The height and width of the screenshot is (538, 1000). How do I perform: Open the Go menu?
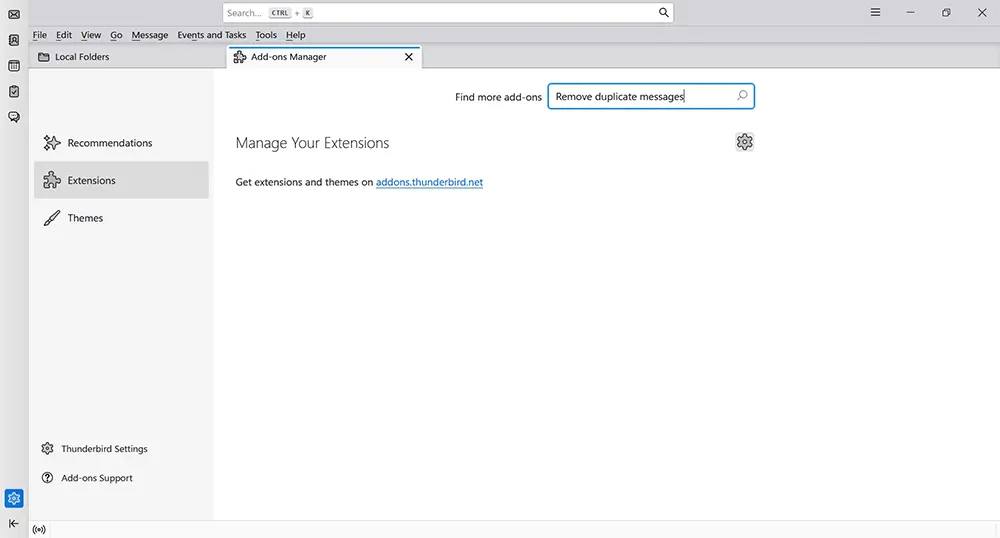click(116, 35)
